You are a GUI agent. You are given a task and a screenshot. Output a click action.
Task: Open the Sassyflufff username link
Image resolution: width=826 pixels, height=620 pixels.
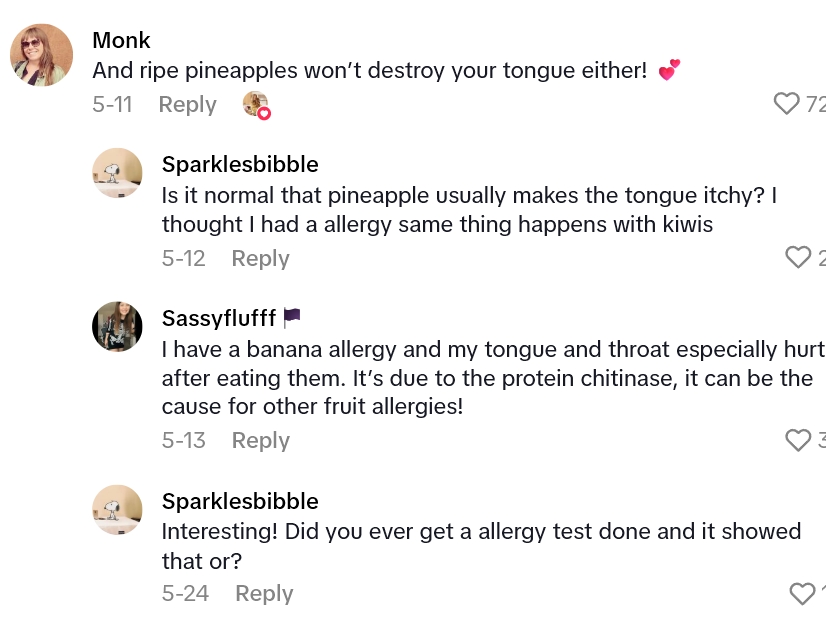[218, 319]
